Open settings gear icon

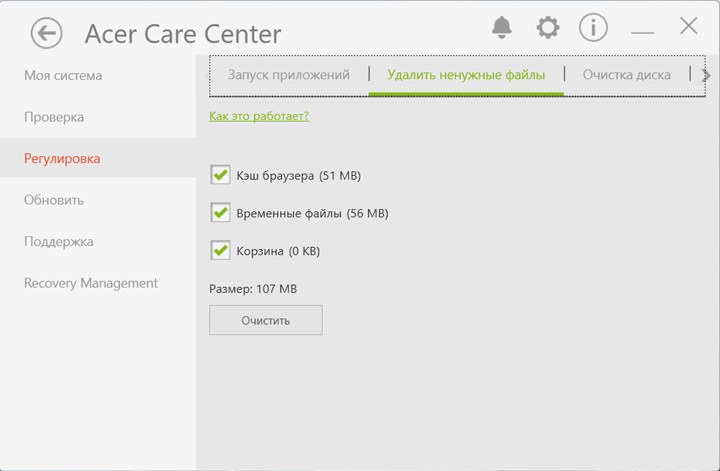coord(547,27)
